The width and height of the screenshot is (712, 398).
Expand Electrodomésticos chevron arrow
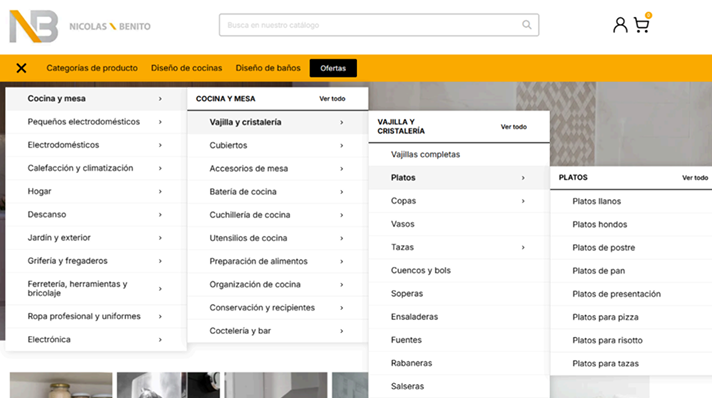click(160, 145)
